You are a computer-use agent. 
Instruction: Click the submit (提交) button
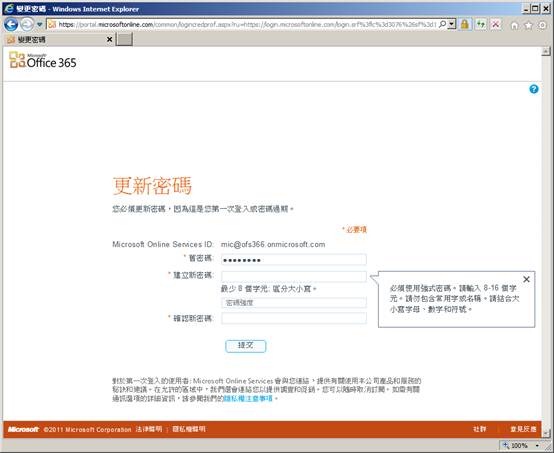(x=246, y=346)
